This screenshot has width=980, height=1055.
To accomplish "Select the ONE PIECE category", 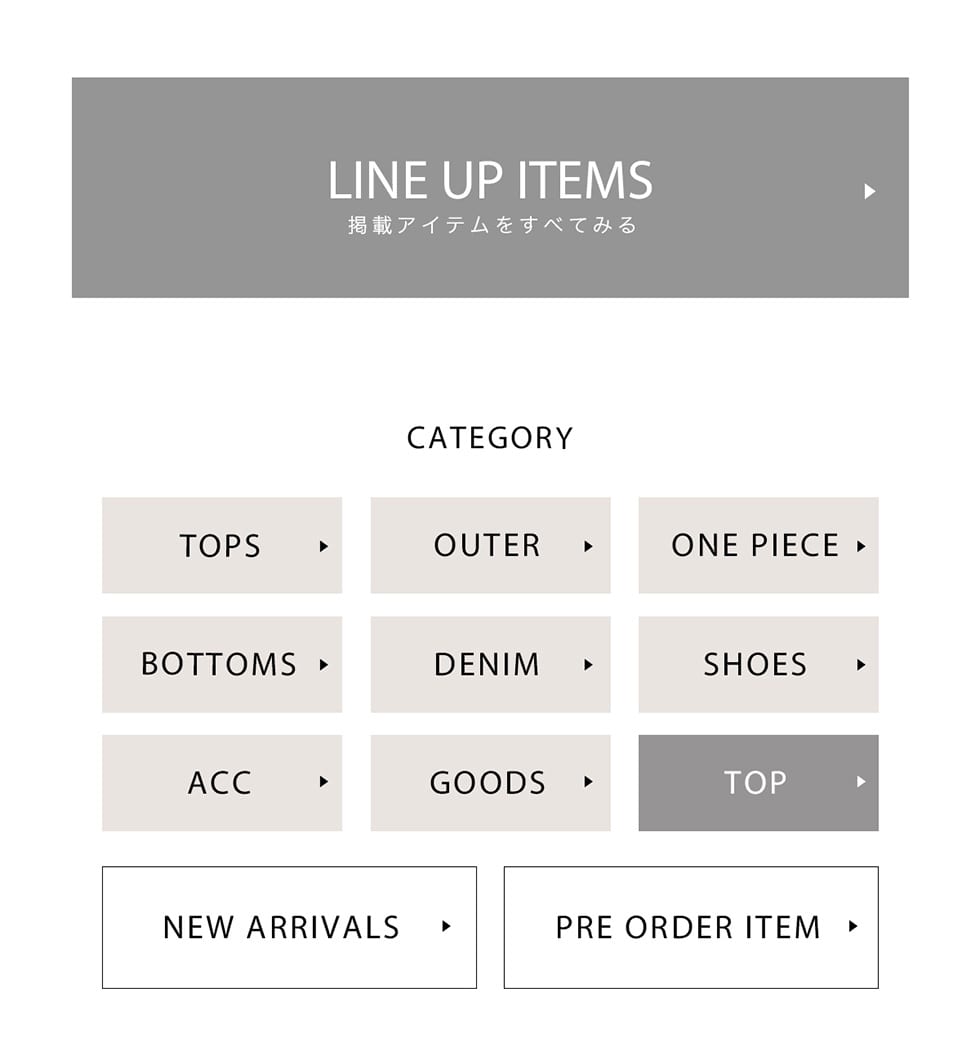I will coord(757,545).
